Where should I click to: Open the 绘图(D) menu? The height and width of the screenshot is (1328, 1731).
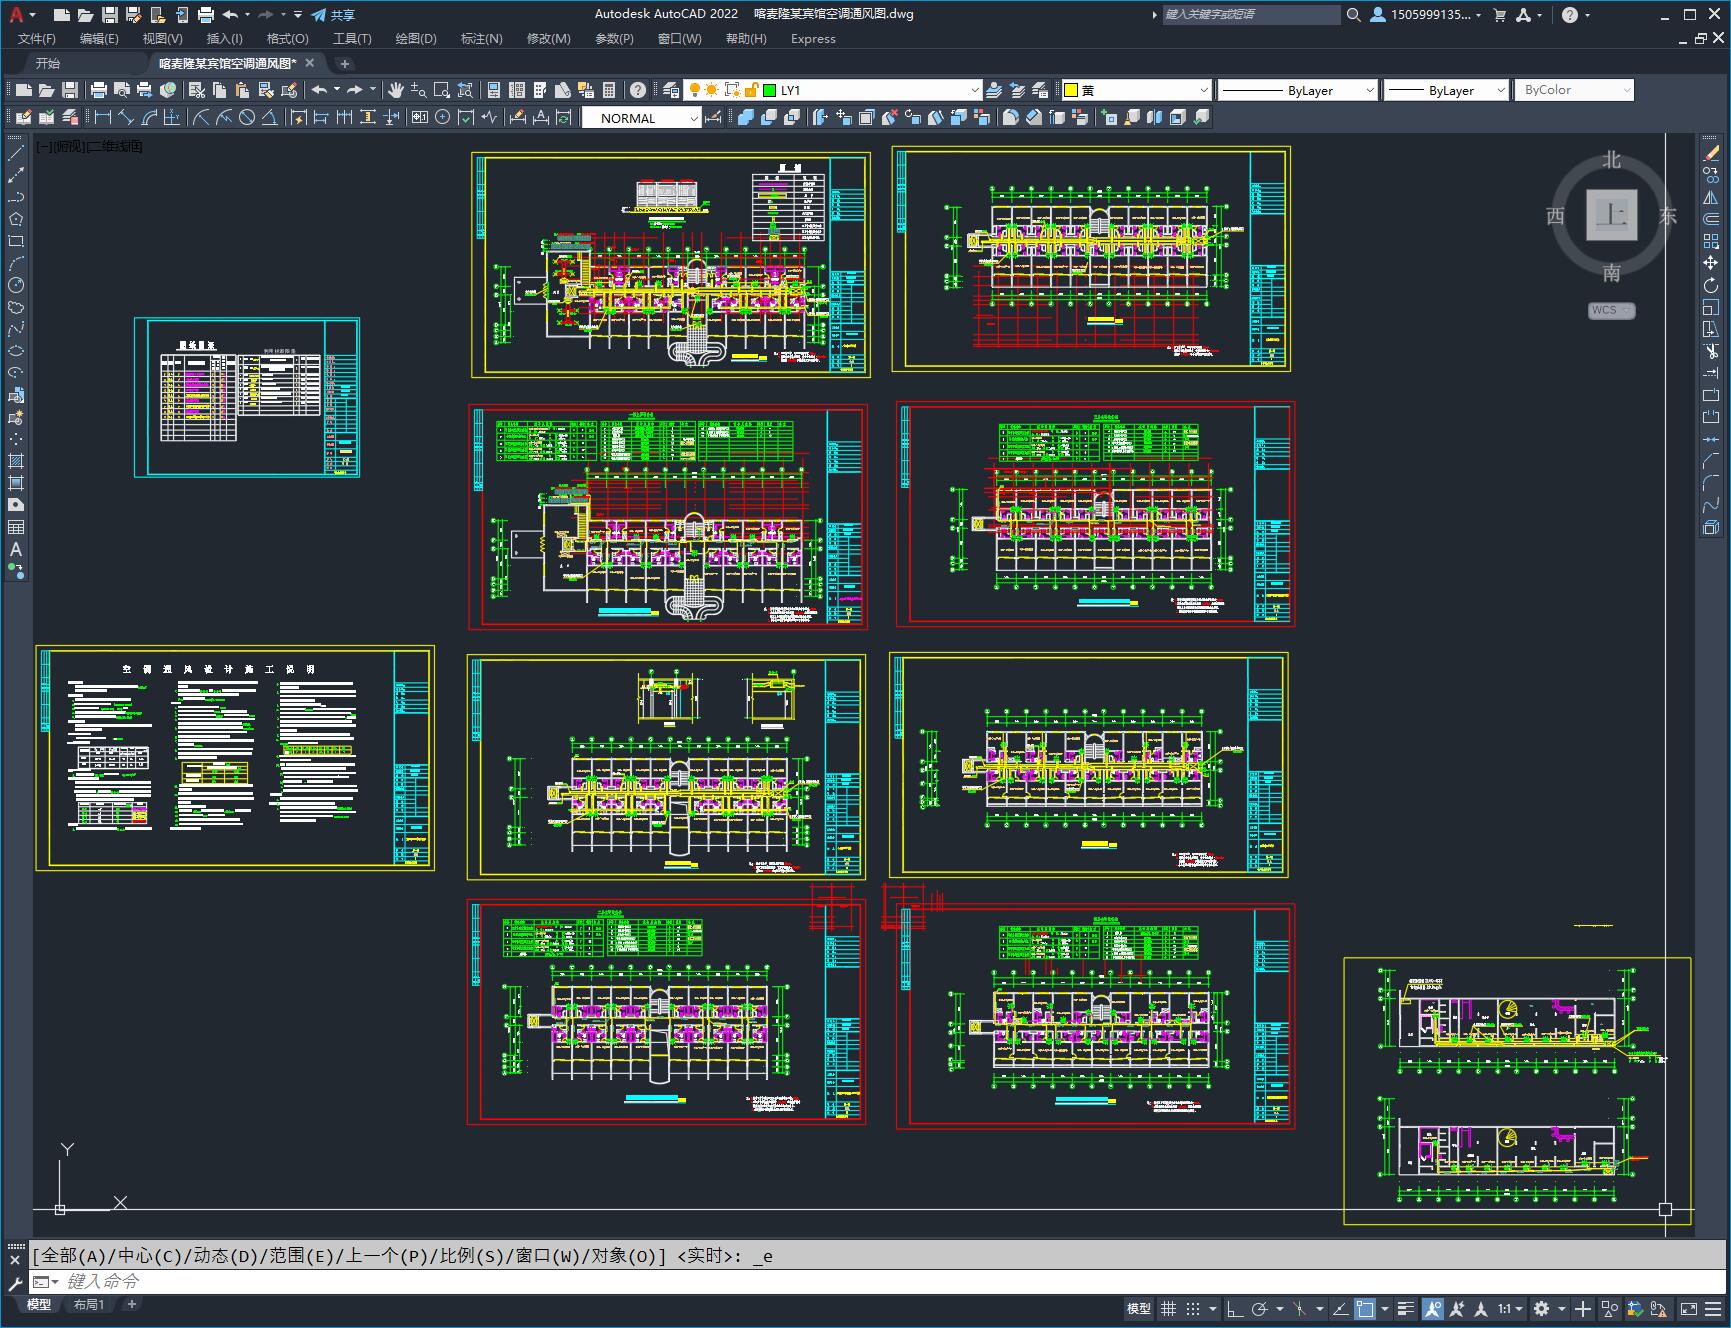tap(416, 39)
